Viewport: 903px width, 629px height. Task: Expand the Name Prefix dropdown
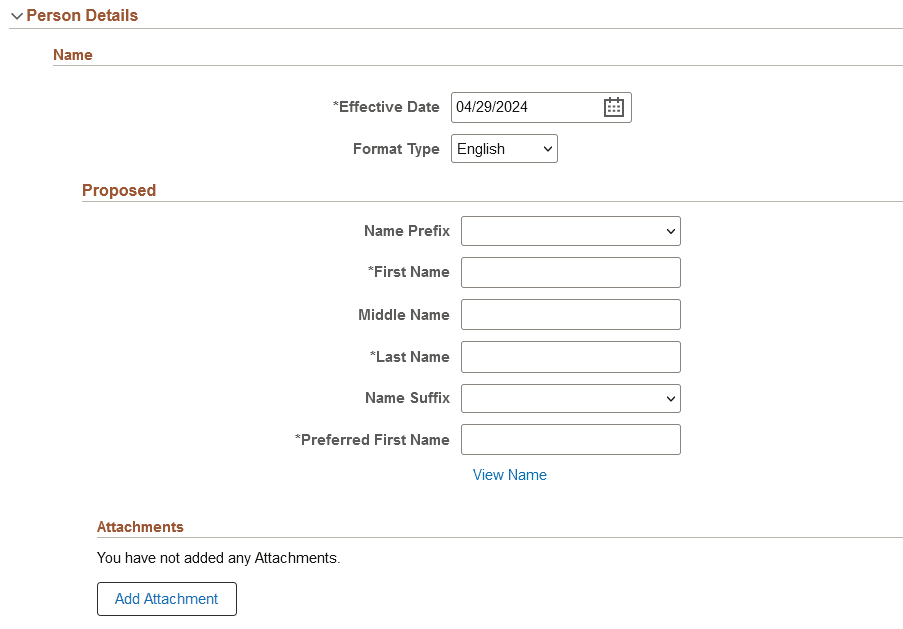pos(570,231)
